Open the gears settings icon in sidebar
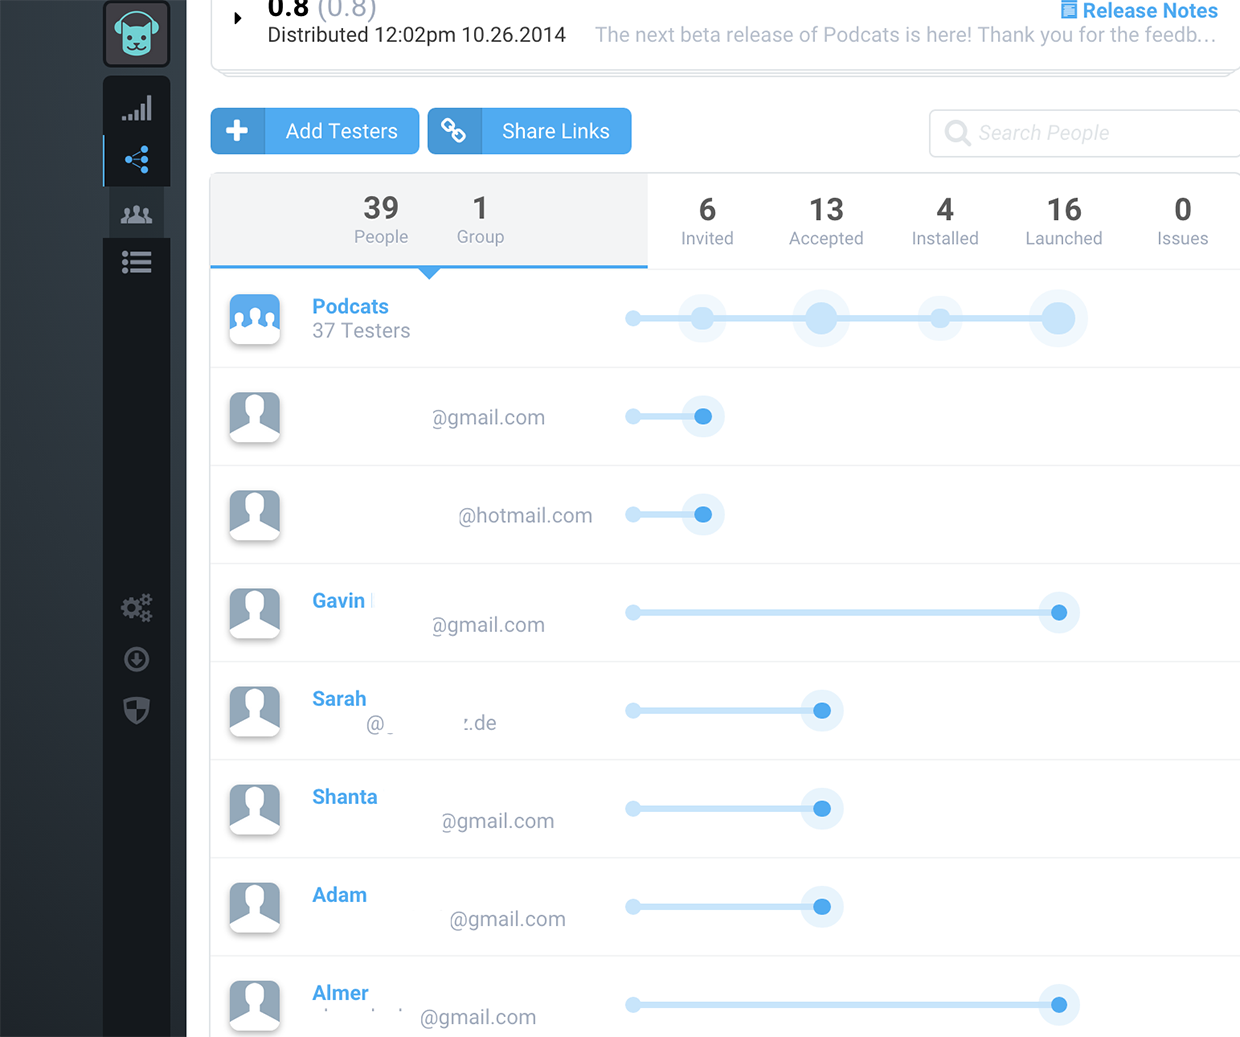Screen dimensions: 1240x1037 (x=137, y=607)
